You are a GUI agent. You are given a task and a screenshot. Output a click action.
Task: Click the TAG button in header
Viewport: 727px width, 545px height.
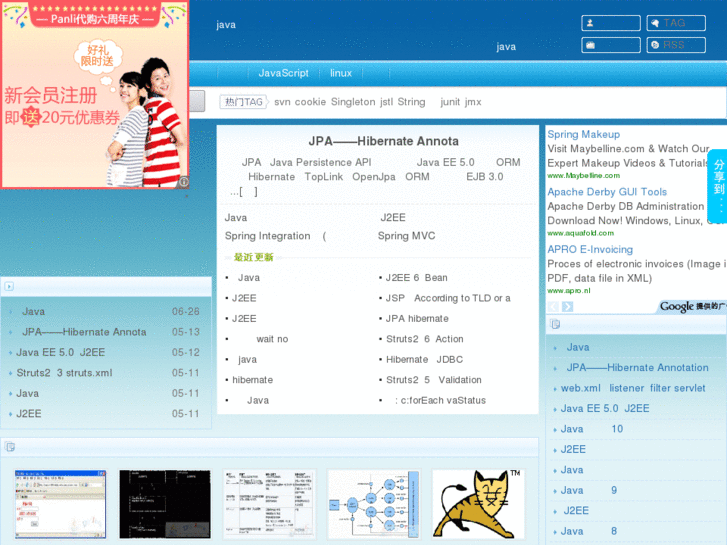pos(676,23)
